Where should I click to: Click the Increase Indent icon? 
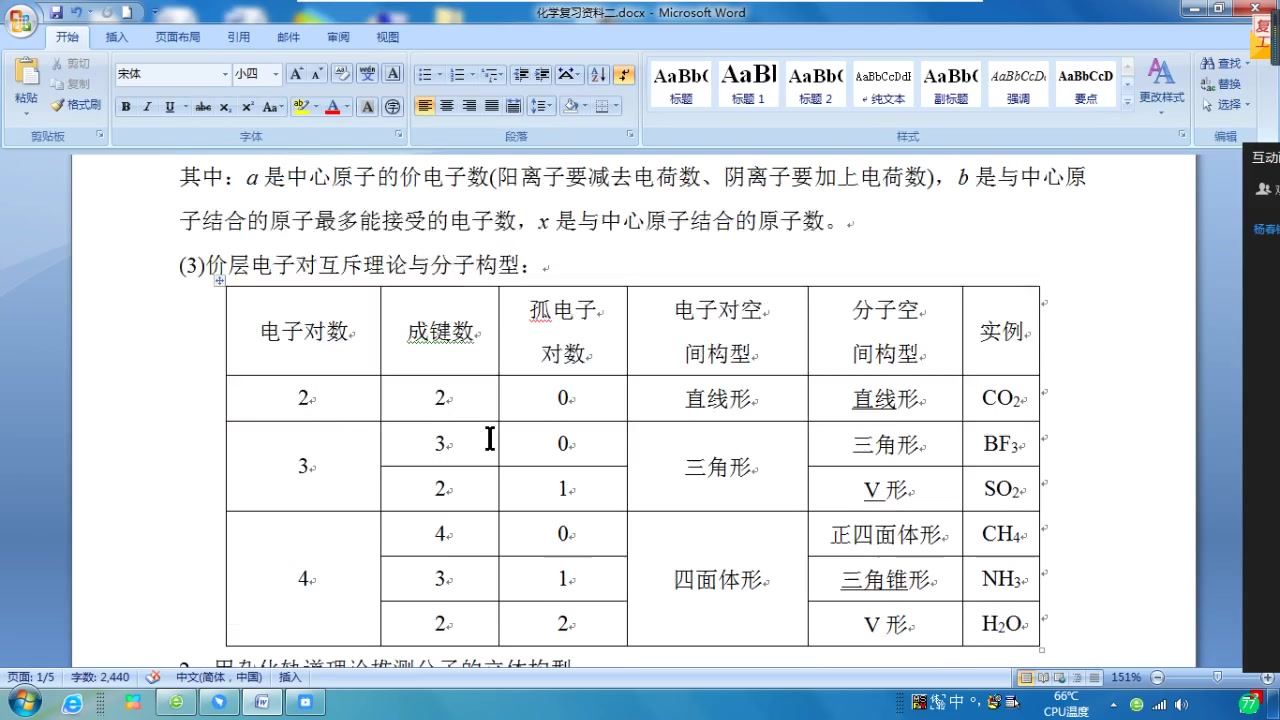tap(542, 74)
